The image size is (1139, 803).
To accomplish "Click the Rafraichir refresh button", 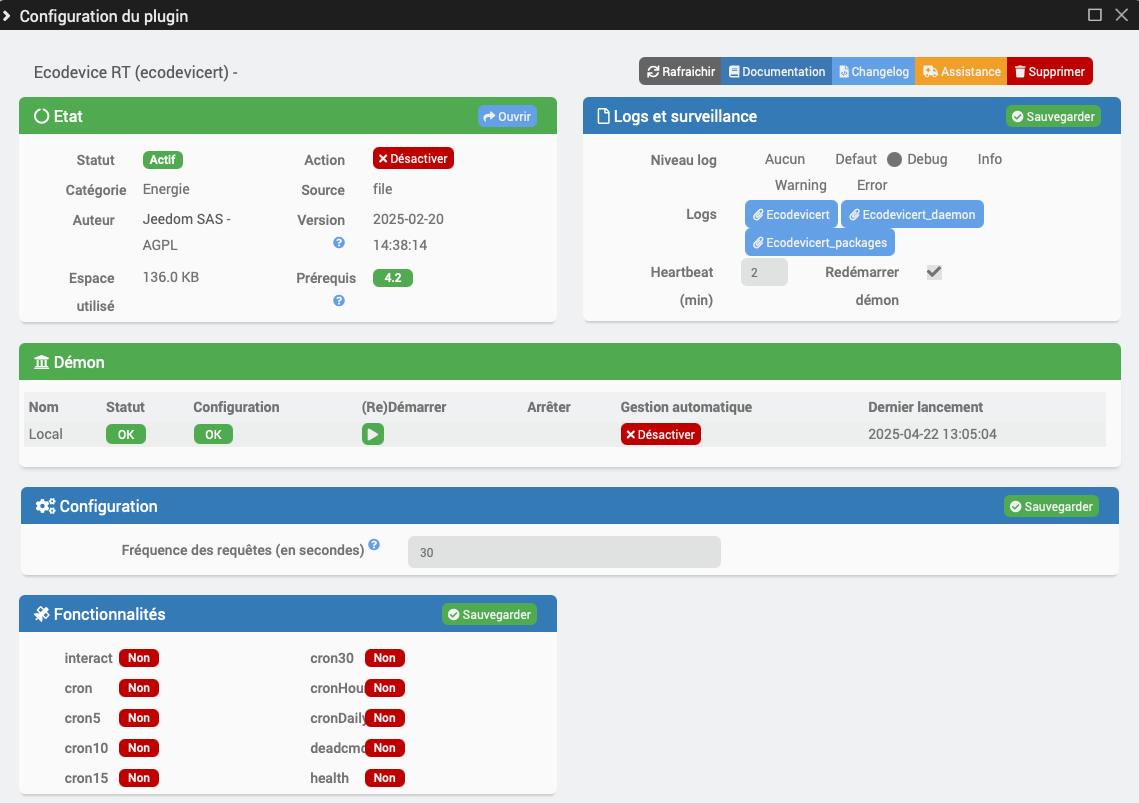I will 681,71.
